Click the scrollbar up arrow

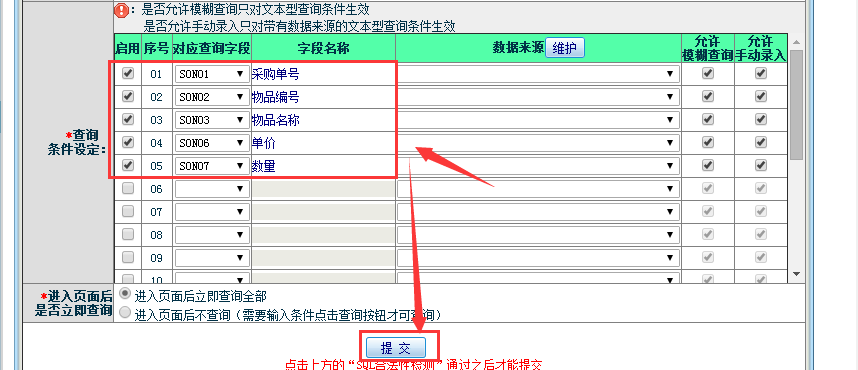(796, 42)
